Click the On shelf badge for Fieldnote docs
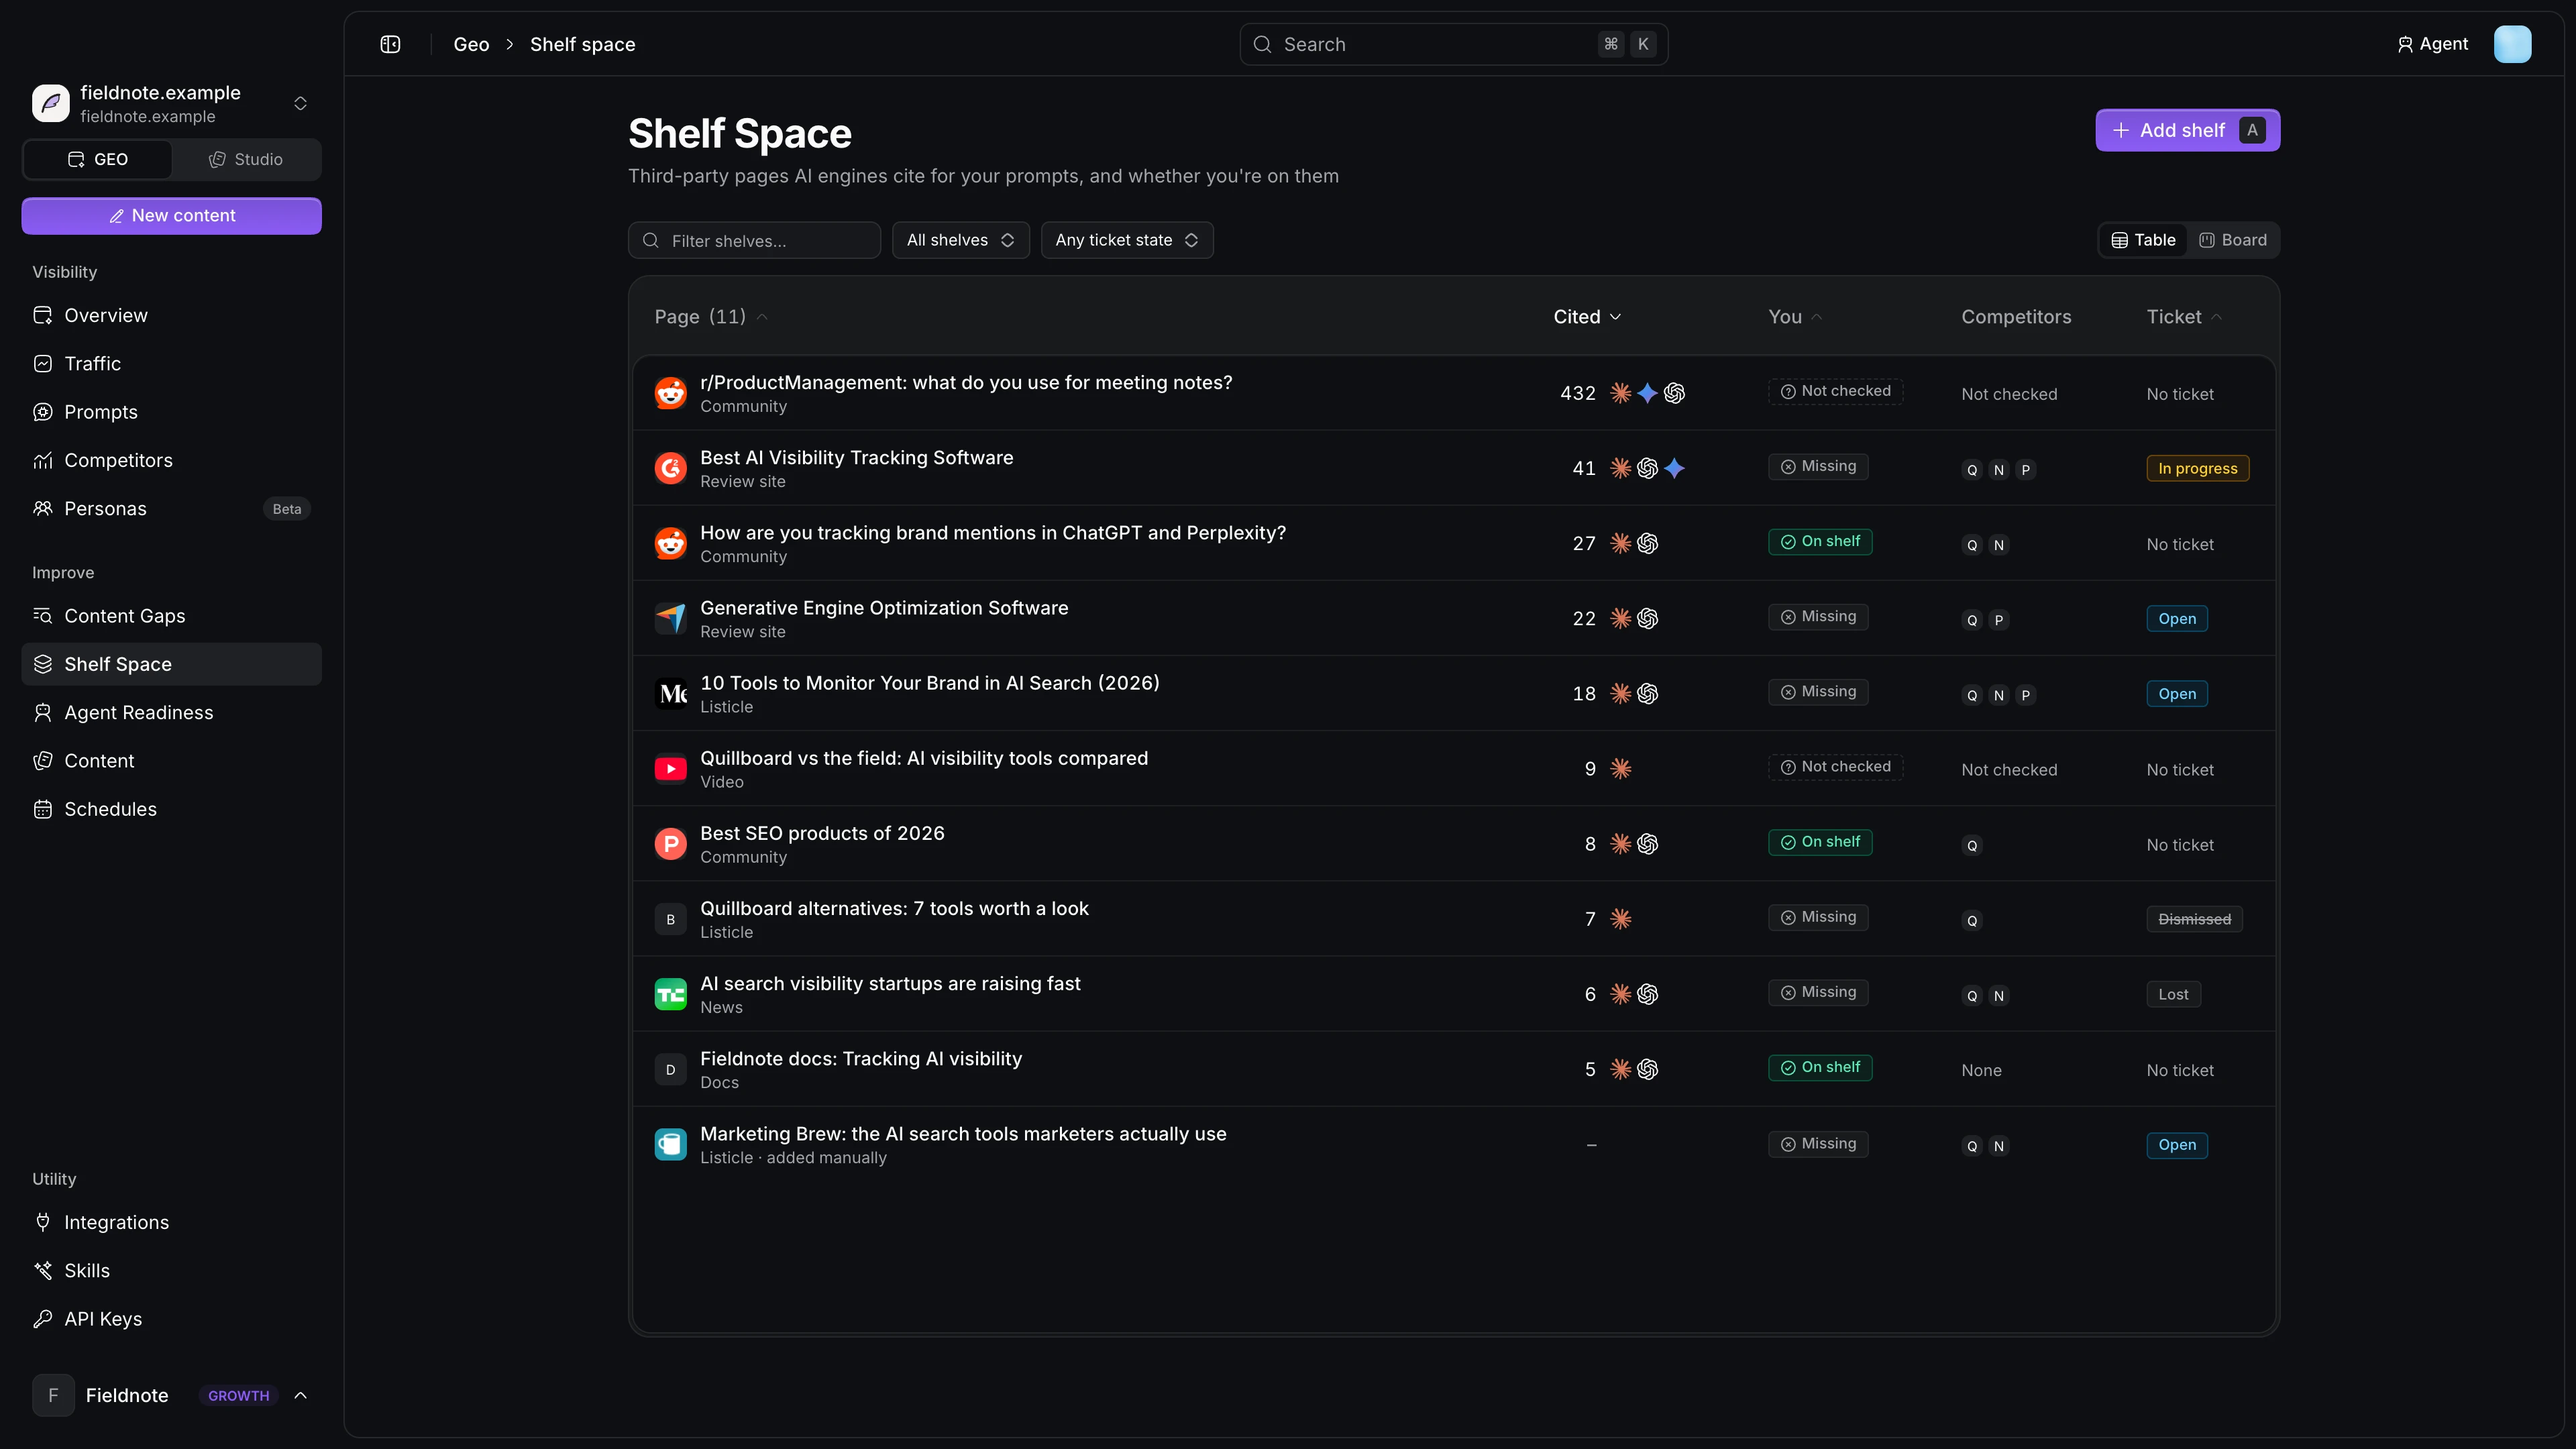The height and width of the screenshot is (1449, 2576). click(1820, 1067)
